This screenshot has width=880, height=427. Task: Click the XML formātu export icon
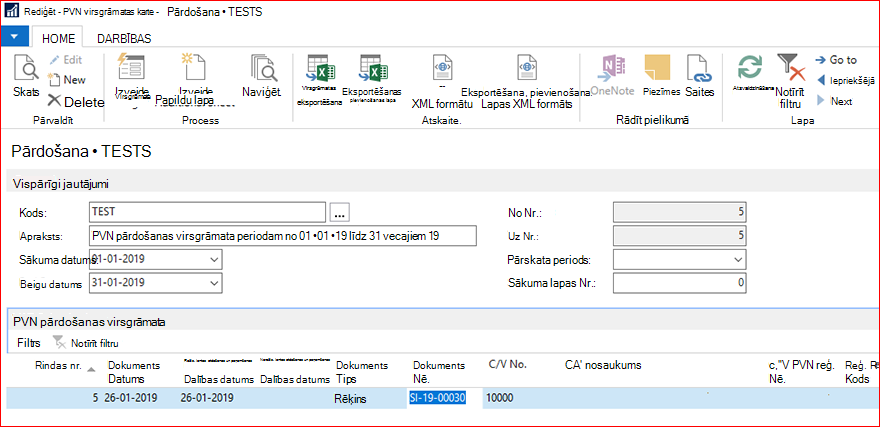(x=438, y=70)
